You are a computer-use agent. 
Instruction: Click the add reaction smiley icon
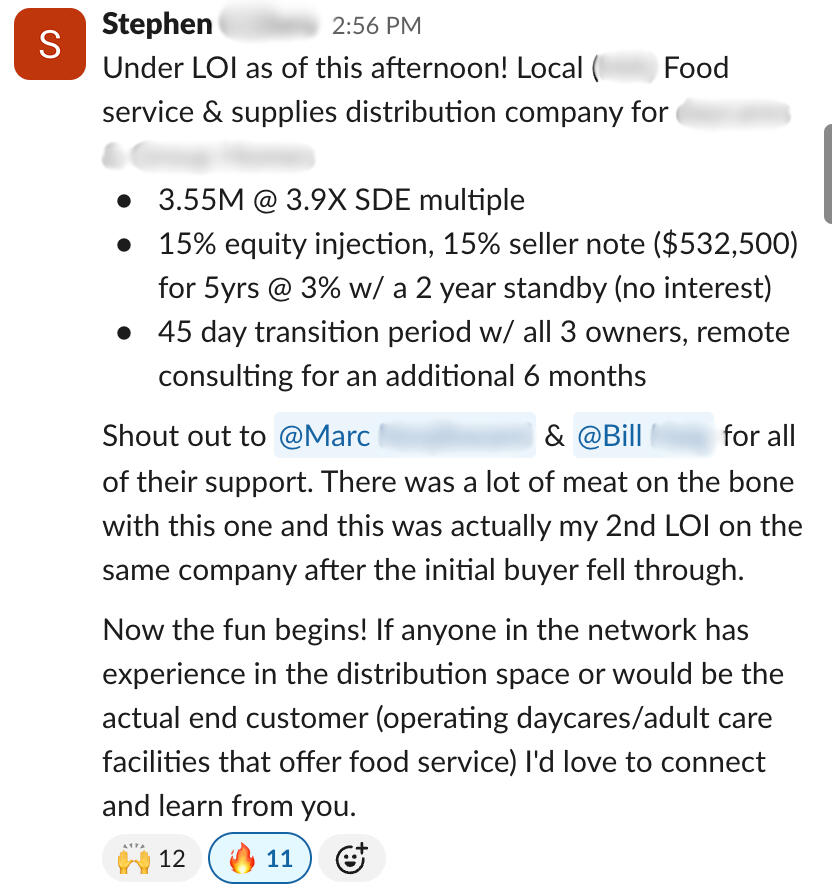pos(351,858)
